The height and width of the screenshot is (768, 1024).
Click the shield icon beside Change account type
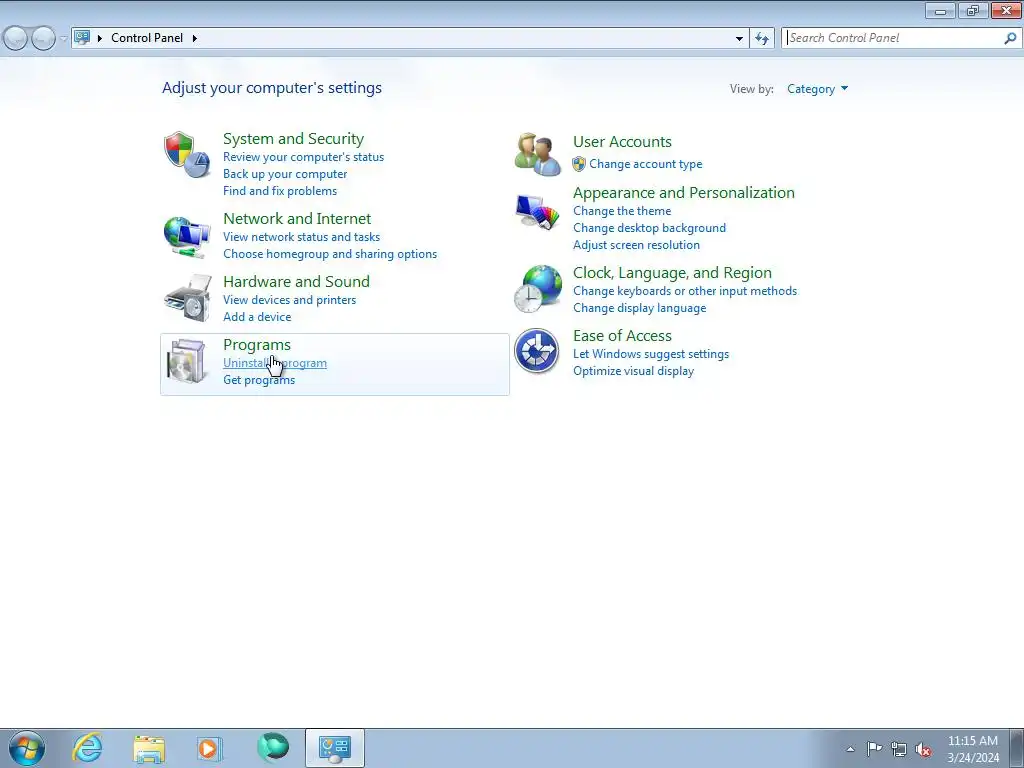click(x=579, y=164)
